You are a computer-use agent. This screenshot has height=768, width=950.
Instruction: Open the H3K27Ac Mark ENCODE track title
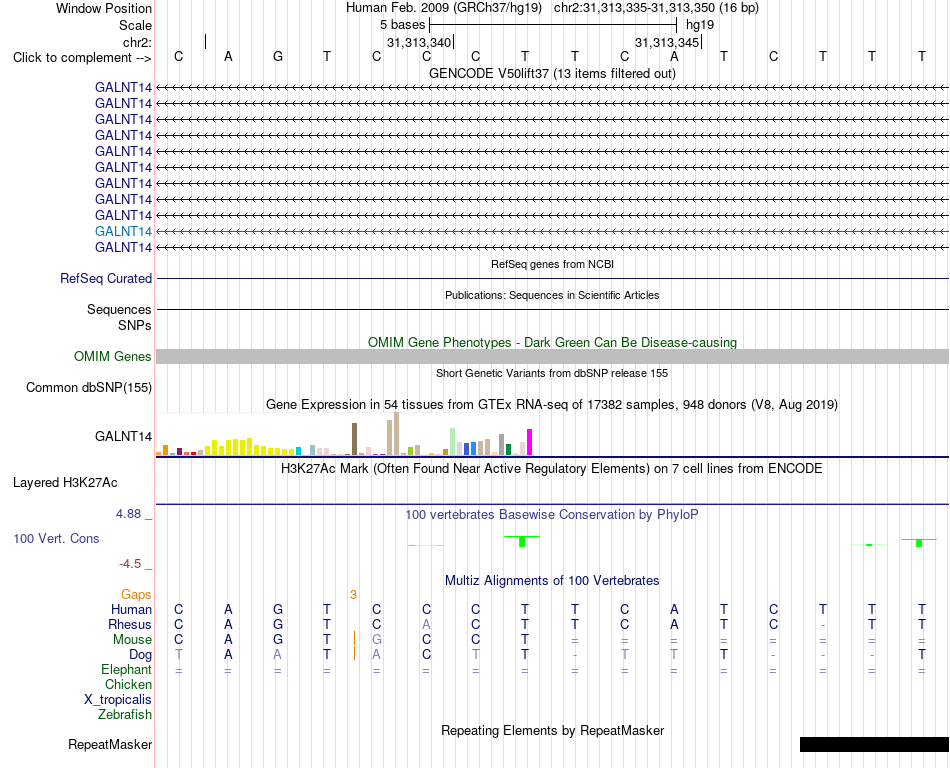tap(552, 469)
